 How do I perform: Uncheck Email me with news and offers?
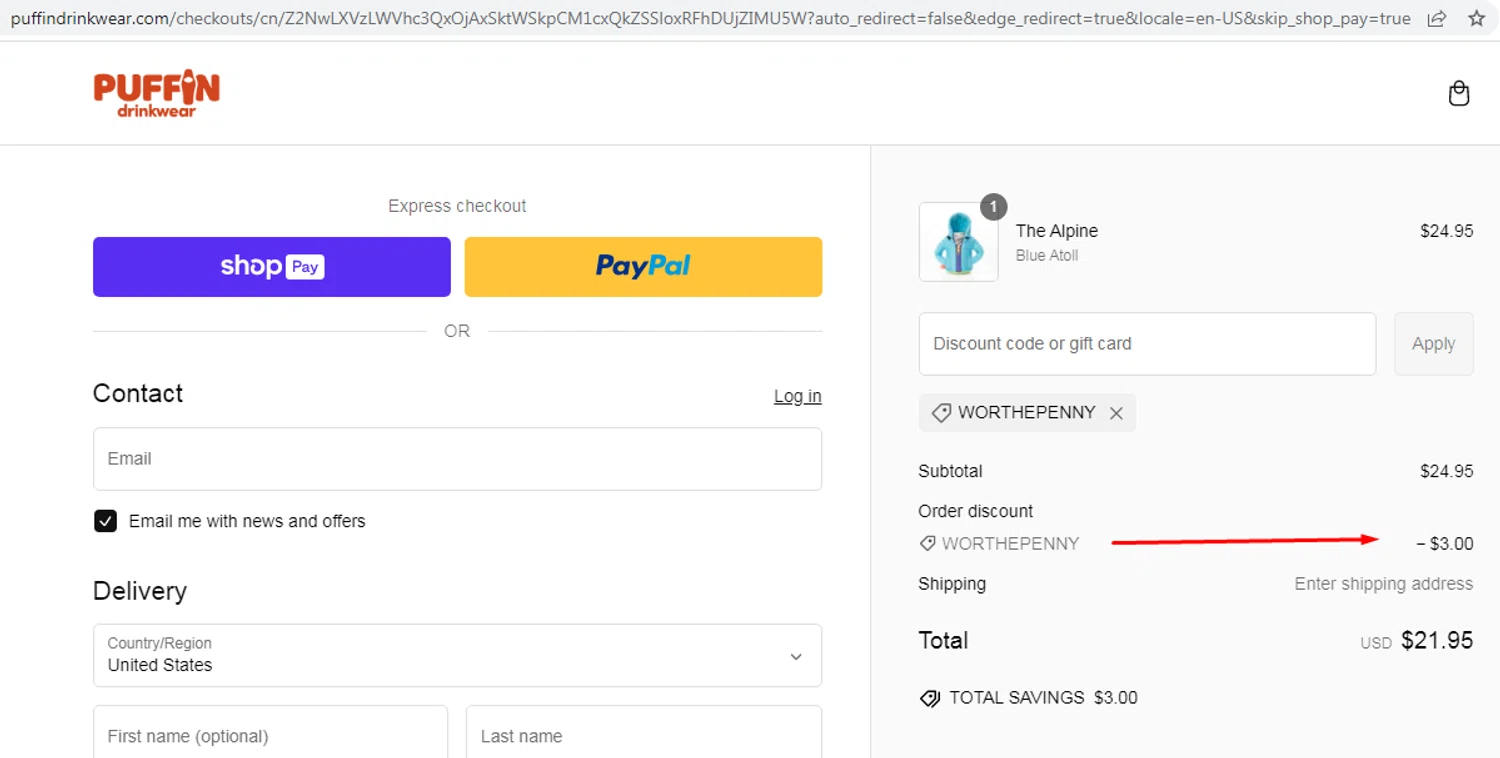click(x=105, y=521)
